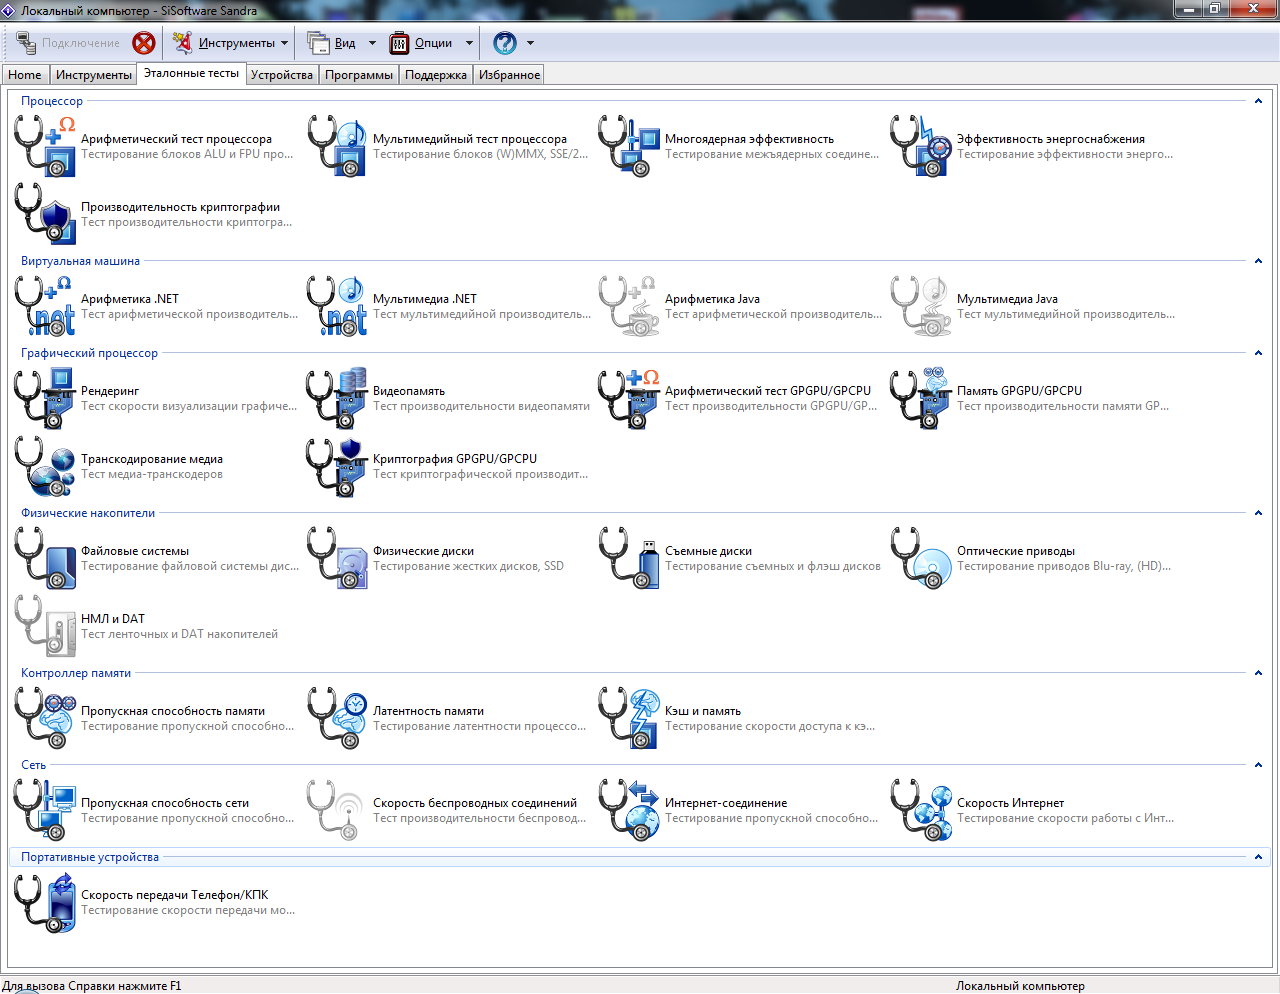The image size is (1280, 994).
Task: Select the Мультимедиа .NET icon
Action: [337, 306]
